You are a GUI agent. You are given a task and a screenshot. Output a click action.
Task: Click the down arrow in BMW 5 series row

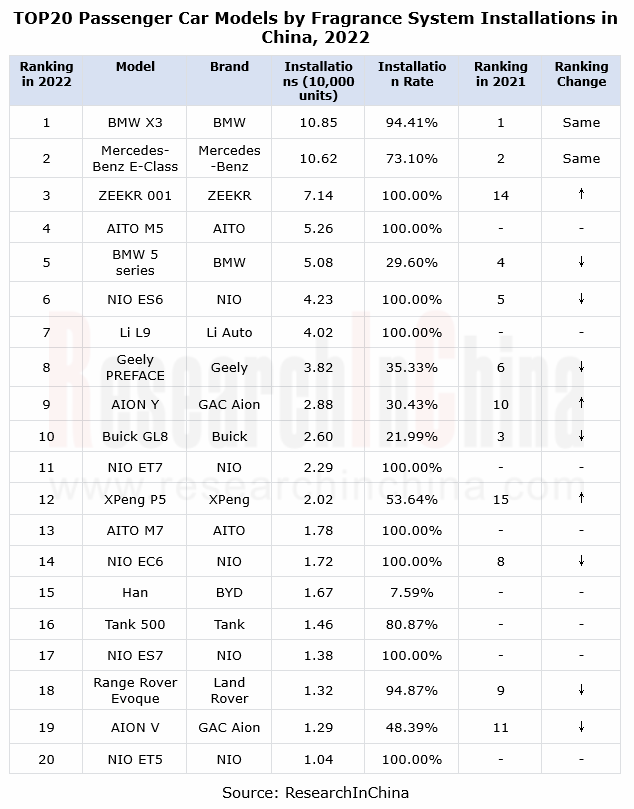coord(581,262)
